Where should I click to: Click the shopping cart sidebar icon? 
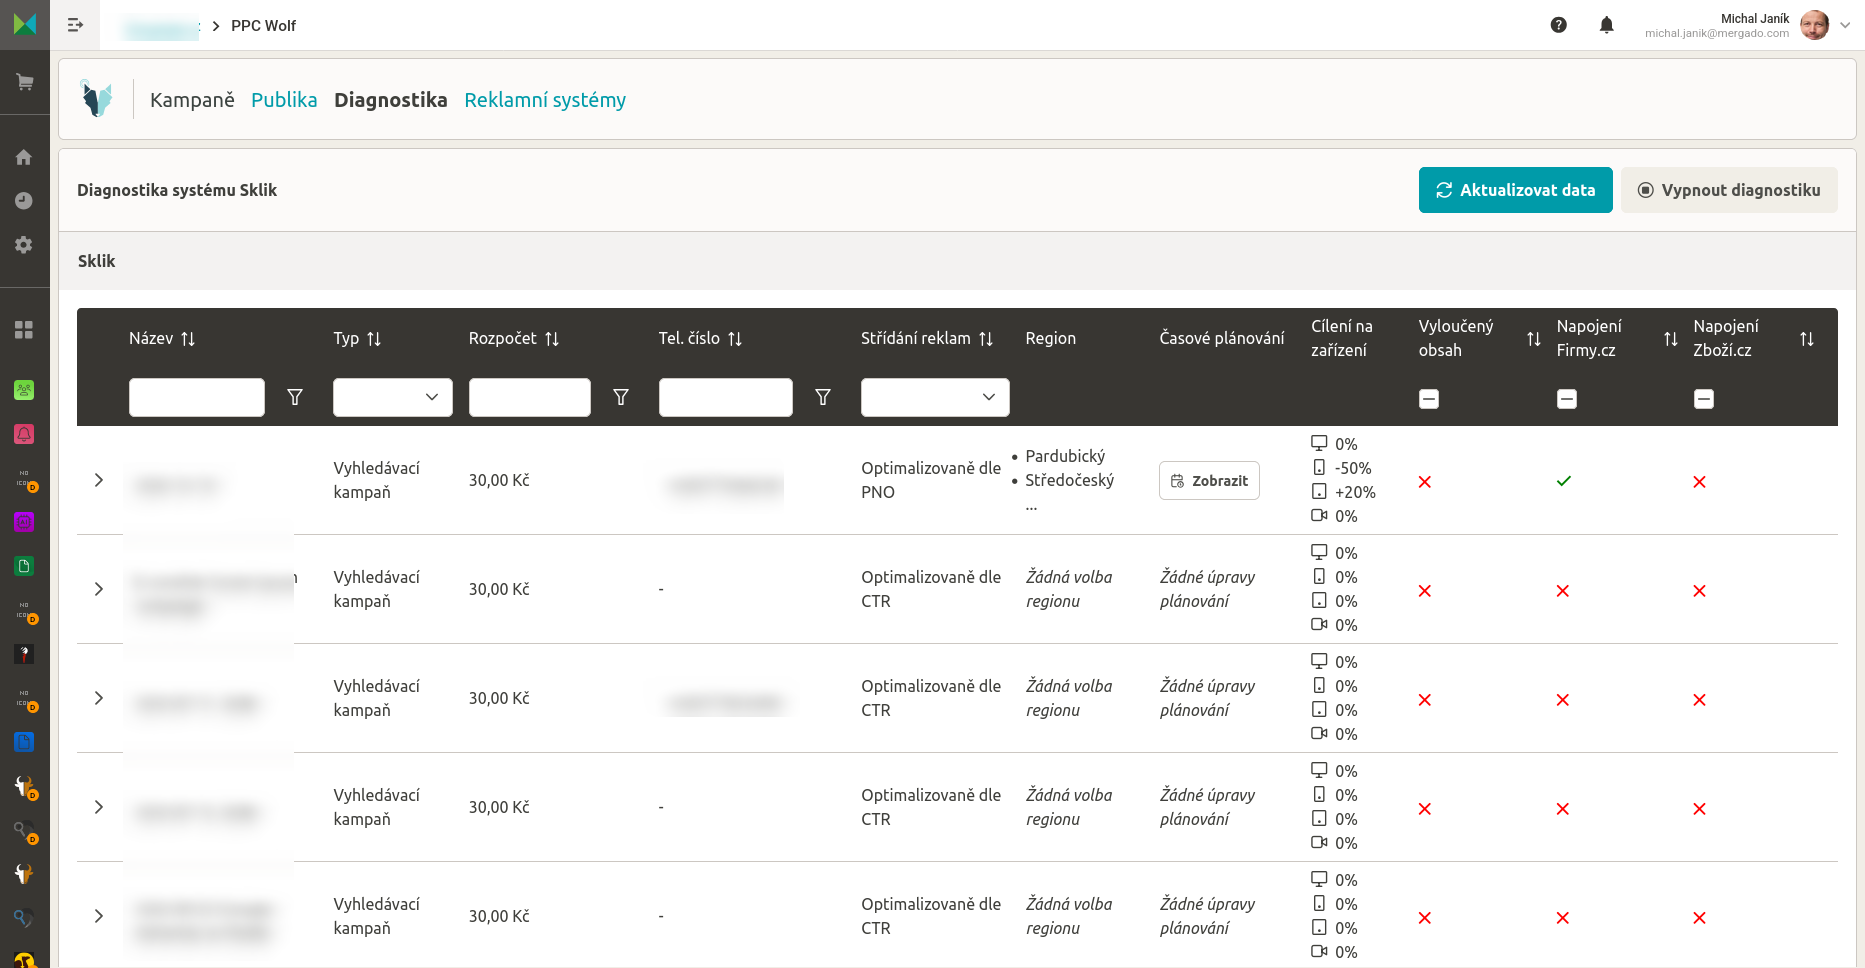(24, 82)
